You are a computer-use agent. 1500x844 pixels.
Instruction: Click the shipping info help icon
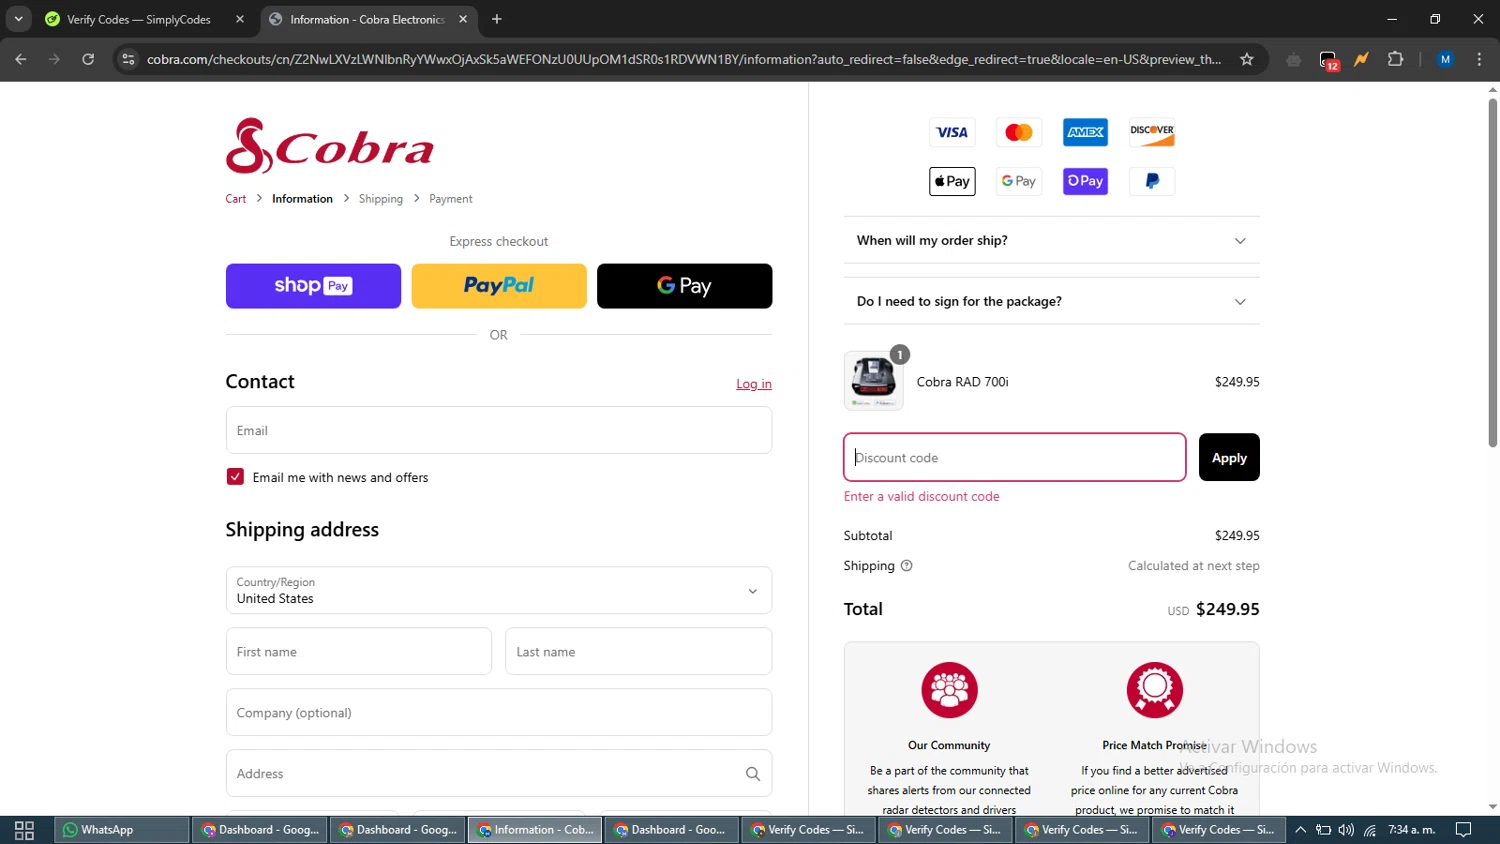907,566
